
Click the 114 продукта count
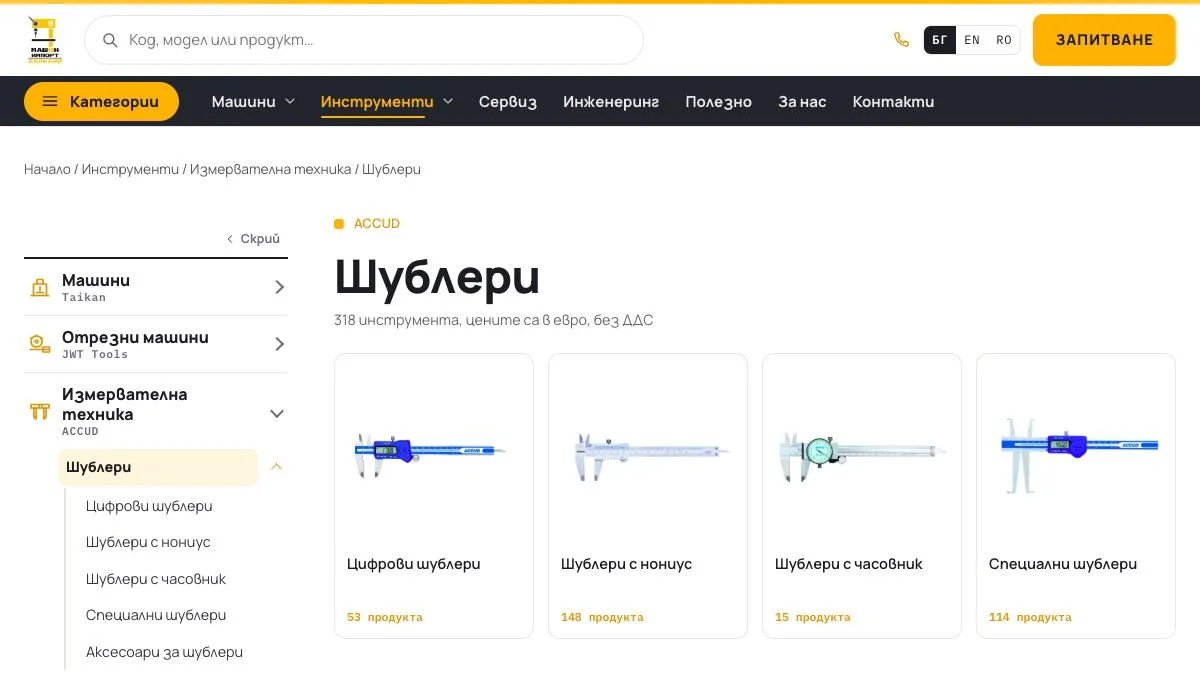click(x=1030, y=617)
